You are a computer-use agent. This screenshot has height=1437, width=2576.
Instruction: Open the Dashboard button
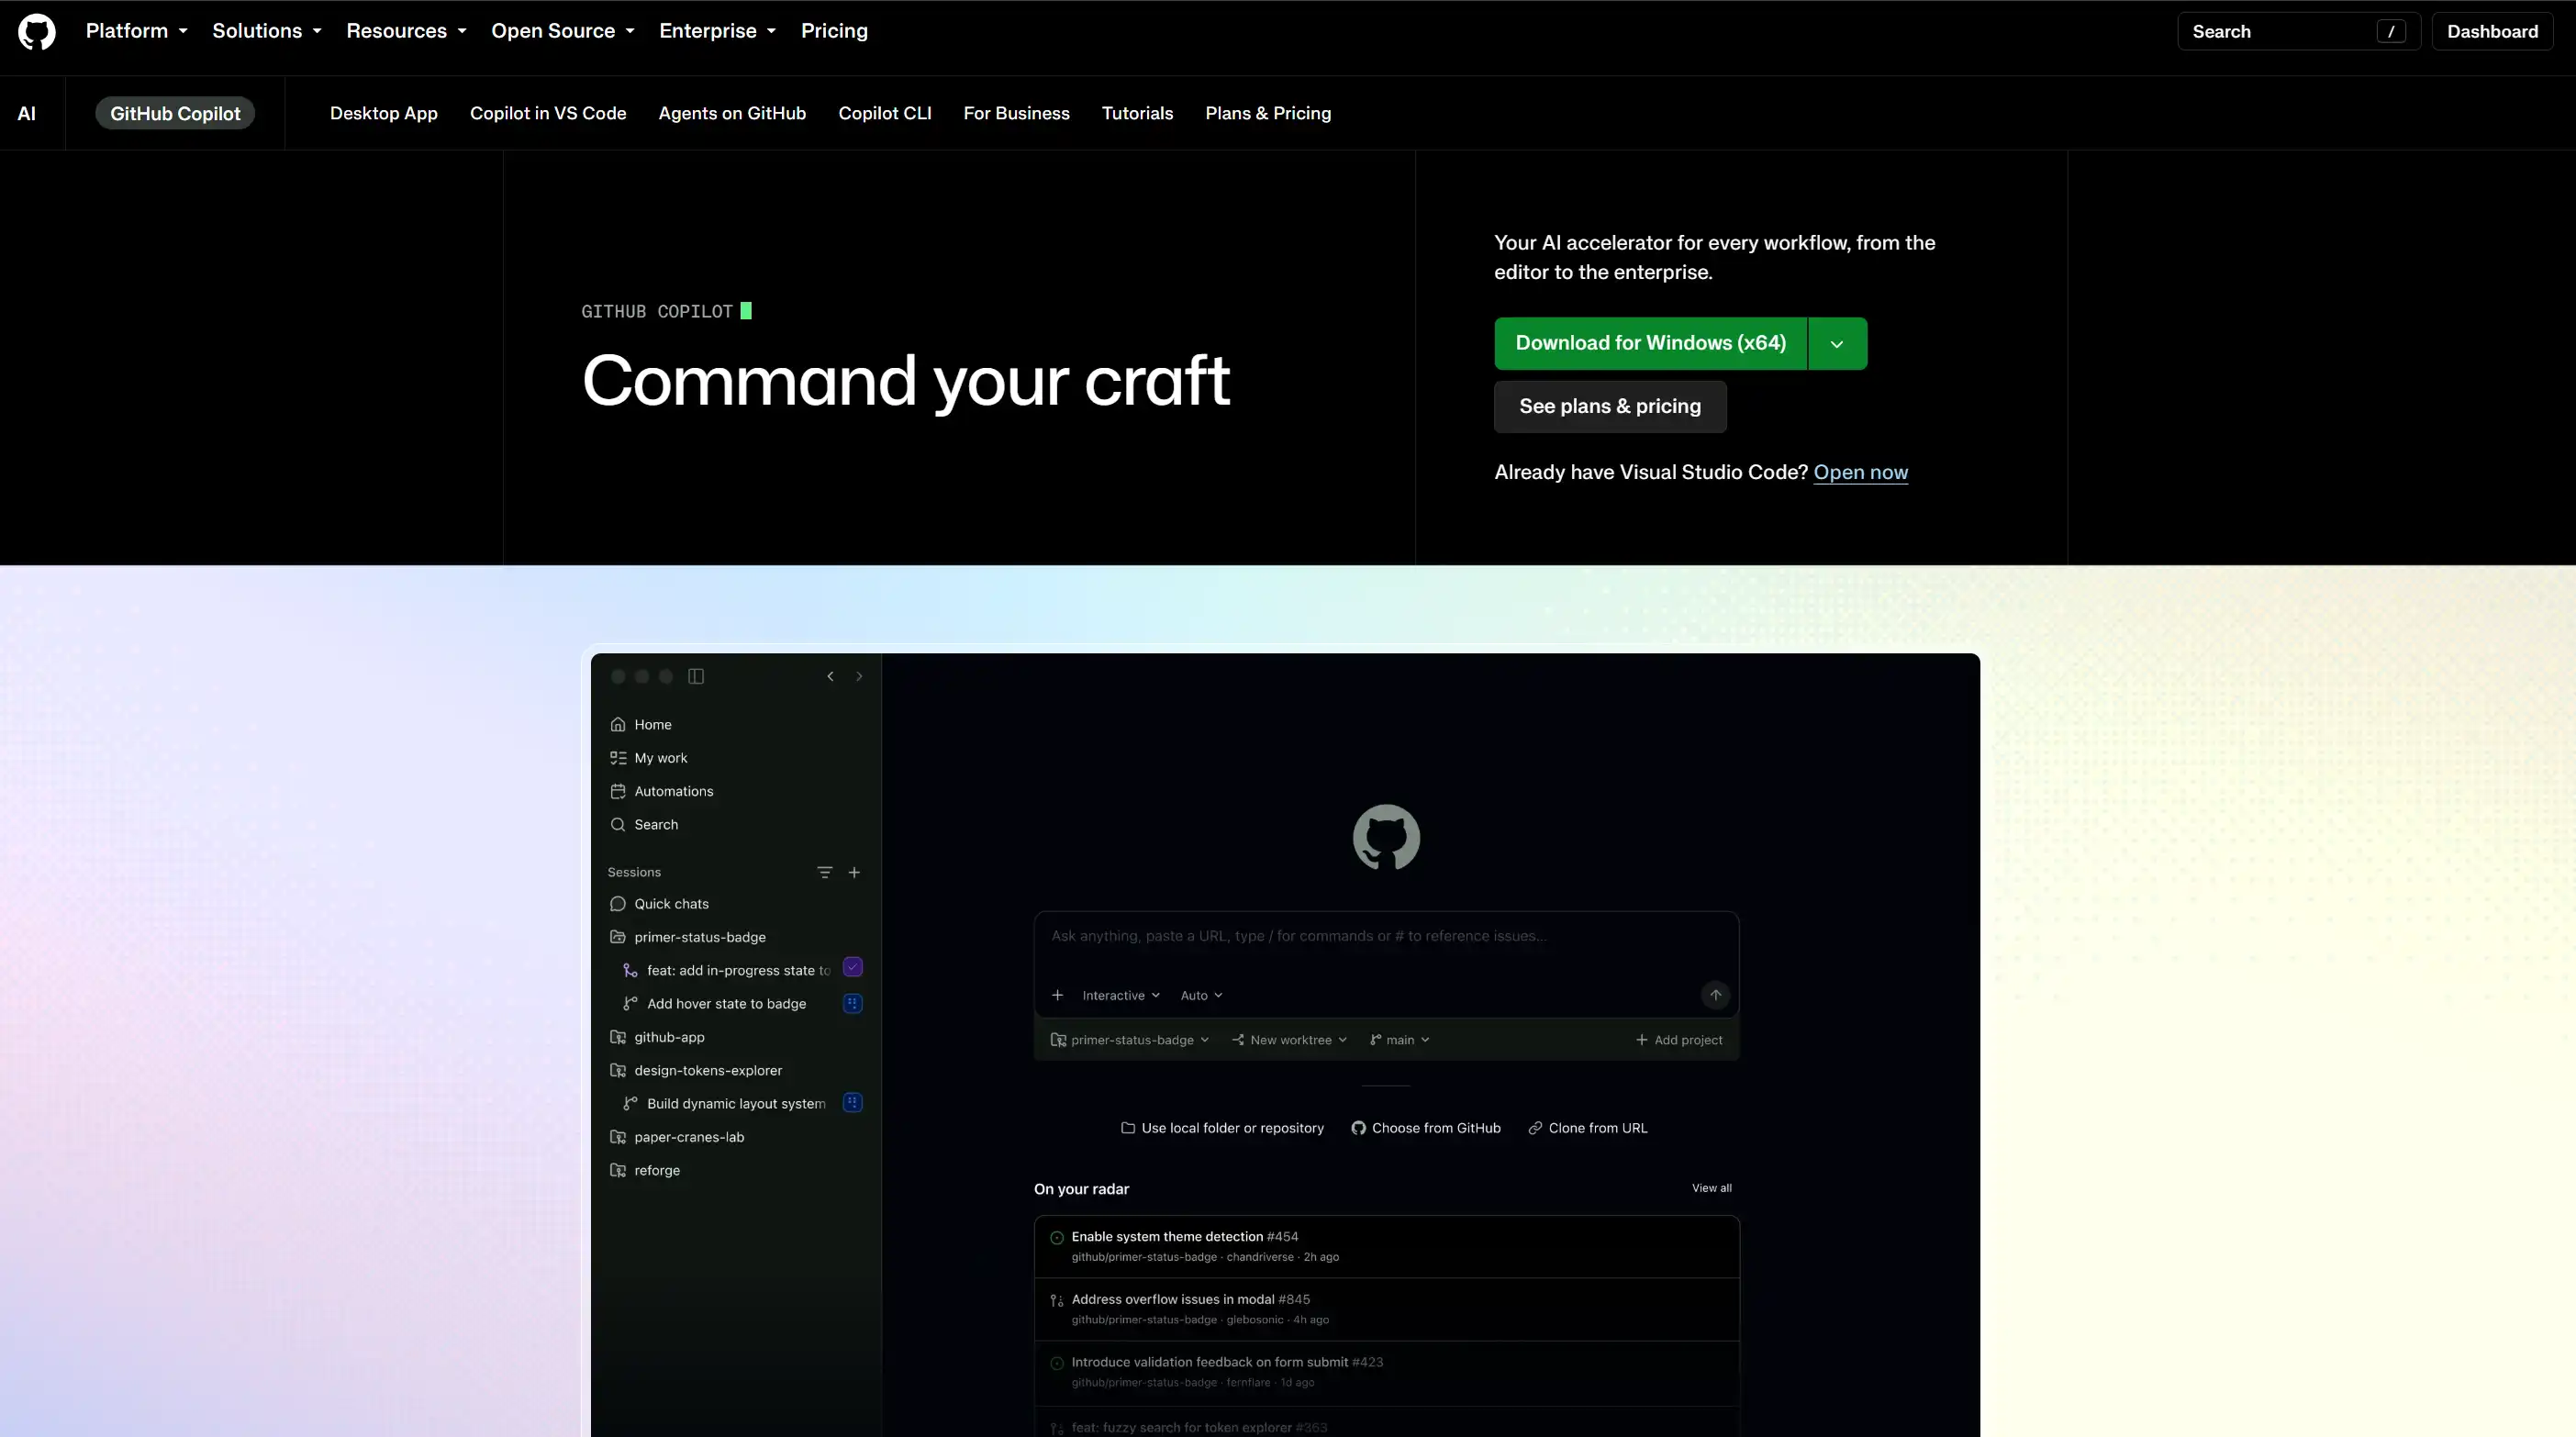click(2492, 31)
